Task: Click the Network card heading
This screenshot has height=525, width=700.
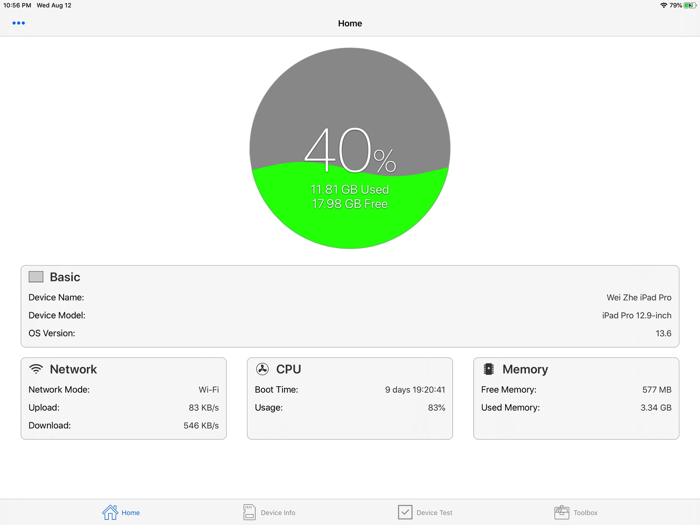Action: (73, 369)
